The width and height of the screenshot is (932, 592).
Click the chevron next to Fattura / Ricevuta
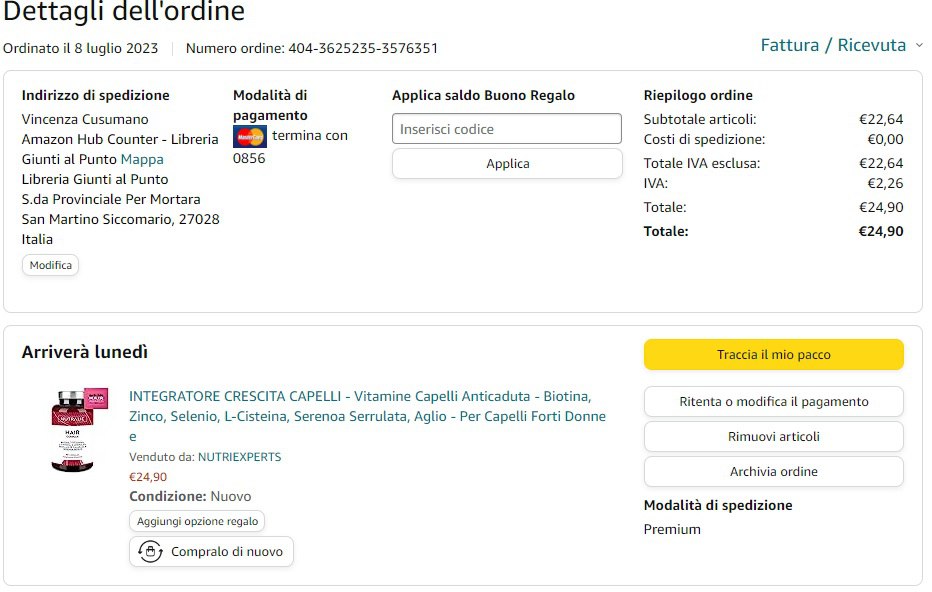point(919,46)
